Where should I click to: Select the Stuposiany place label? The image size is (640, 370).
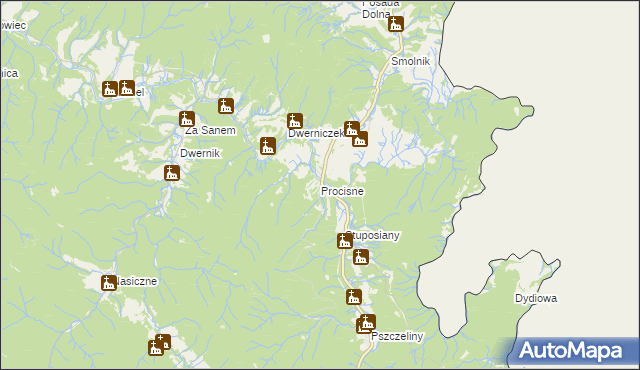372,235
